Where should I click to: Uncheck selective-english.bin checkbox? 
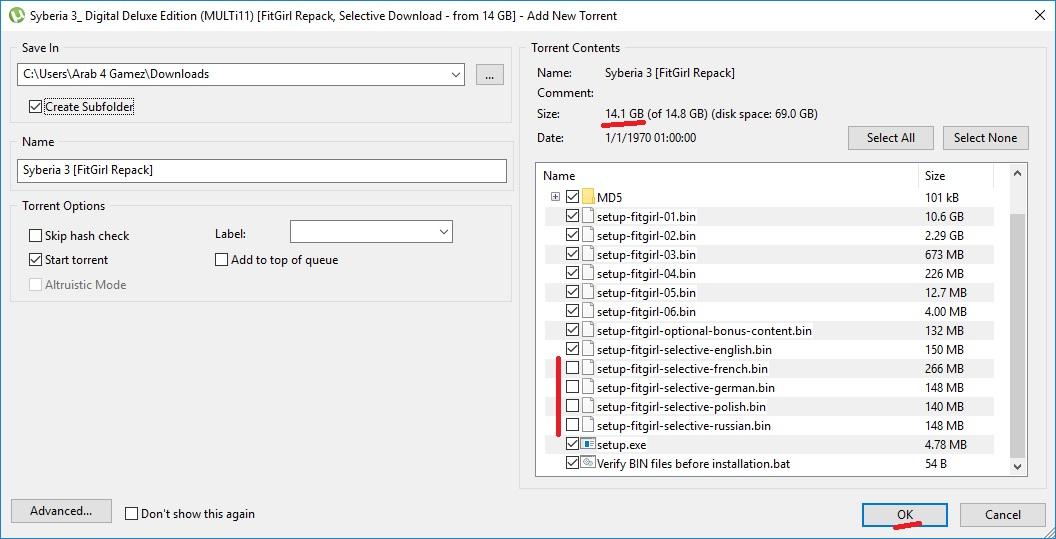(572, 349)
